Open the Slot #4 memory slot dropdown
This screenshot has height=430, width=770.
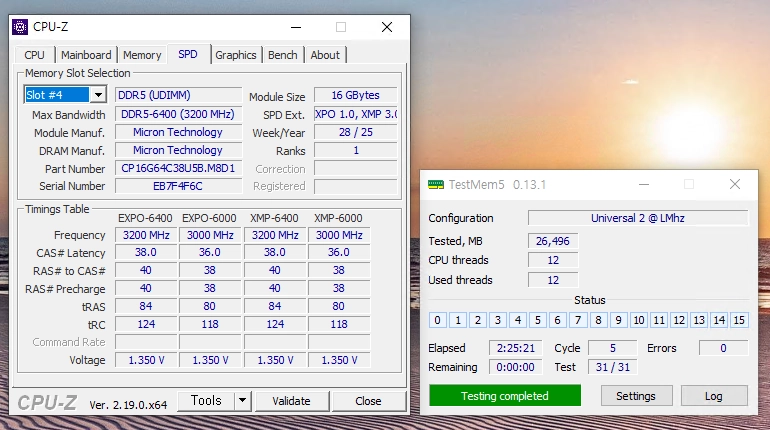click(x=98, y=95)
